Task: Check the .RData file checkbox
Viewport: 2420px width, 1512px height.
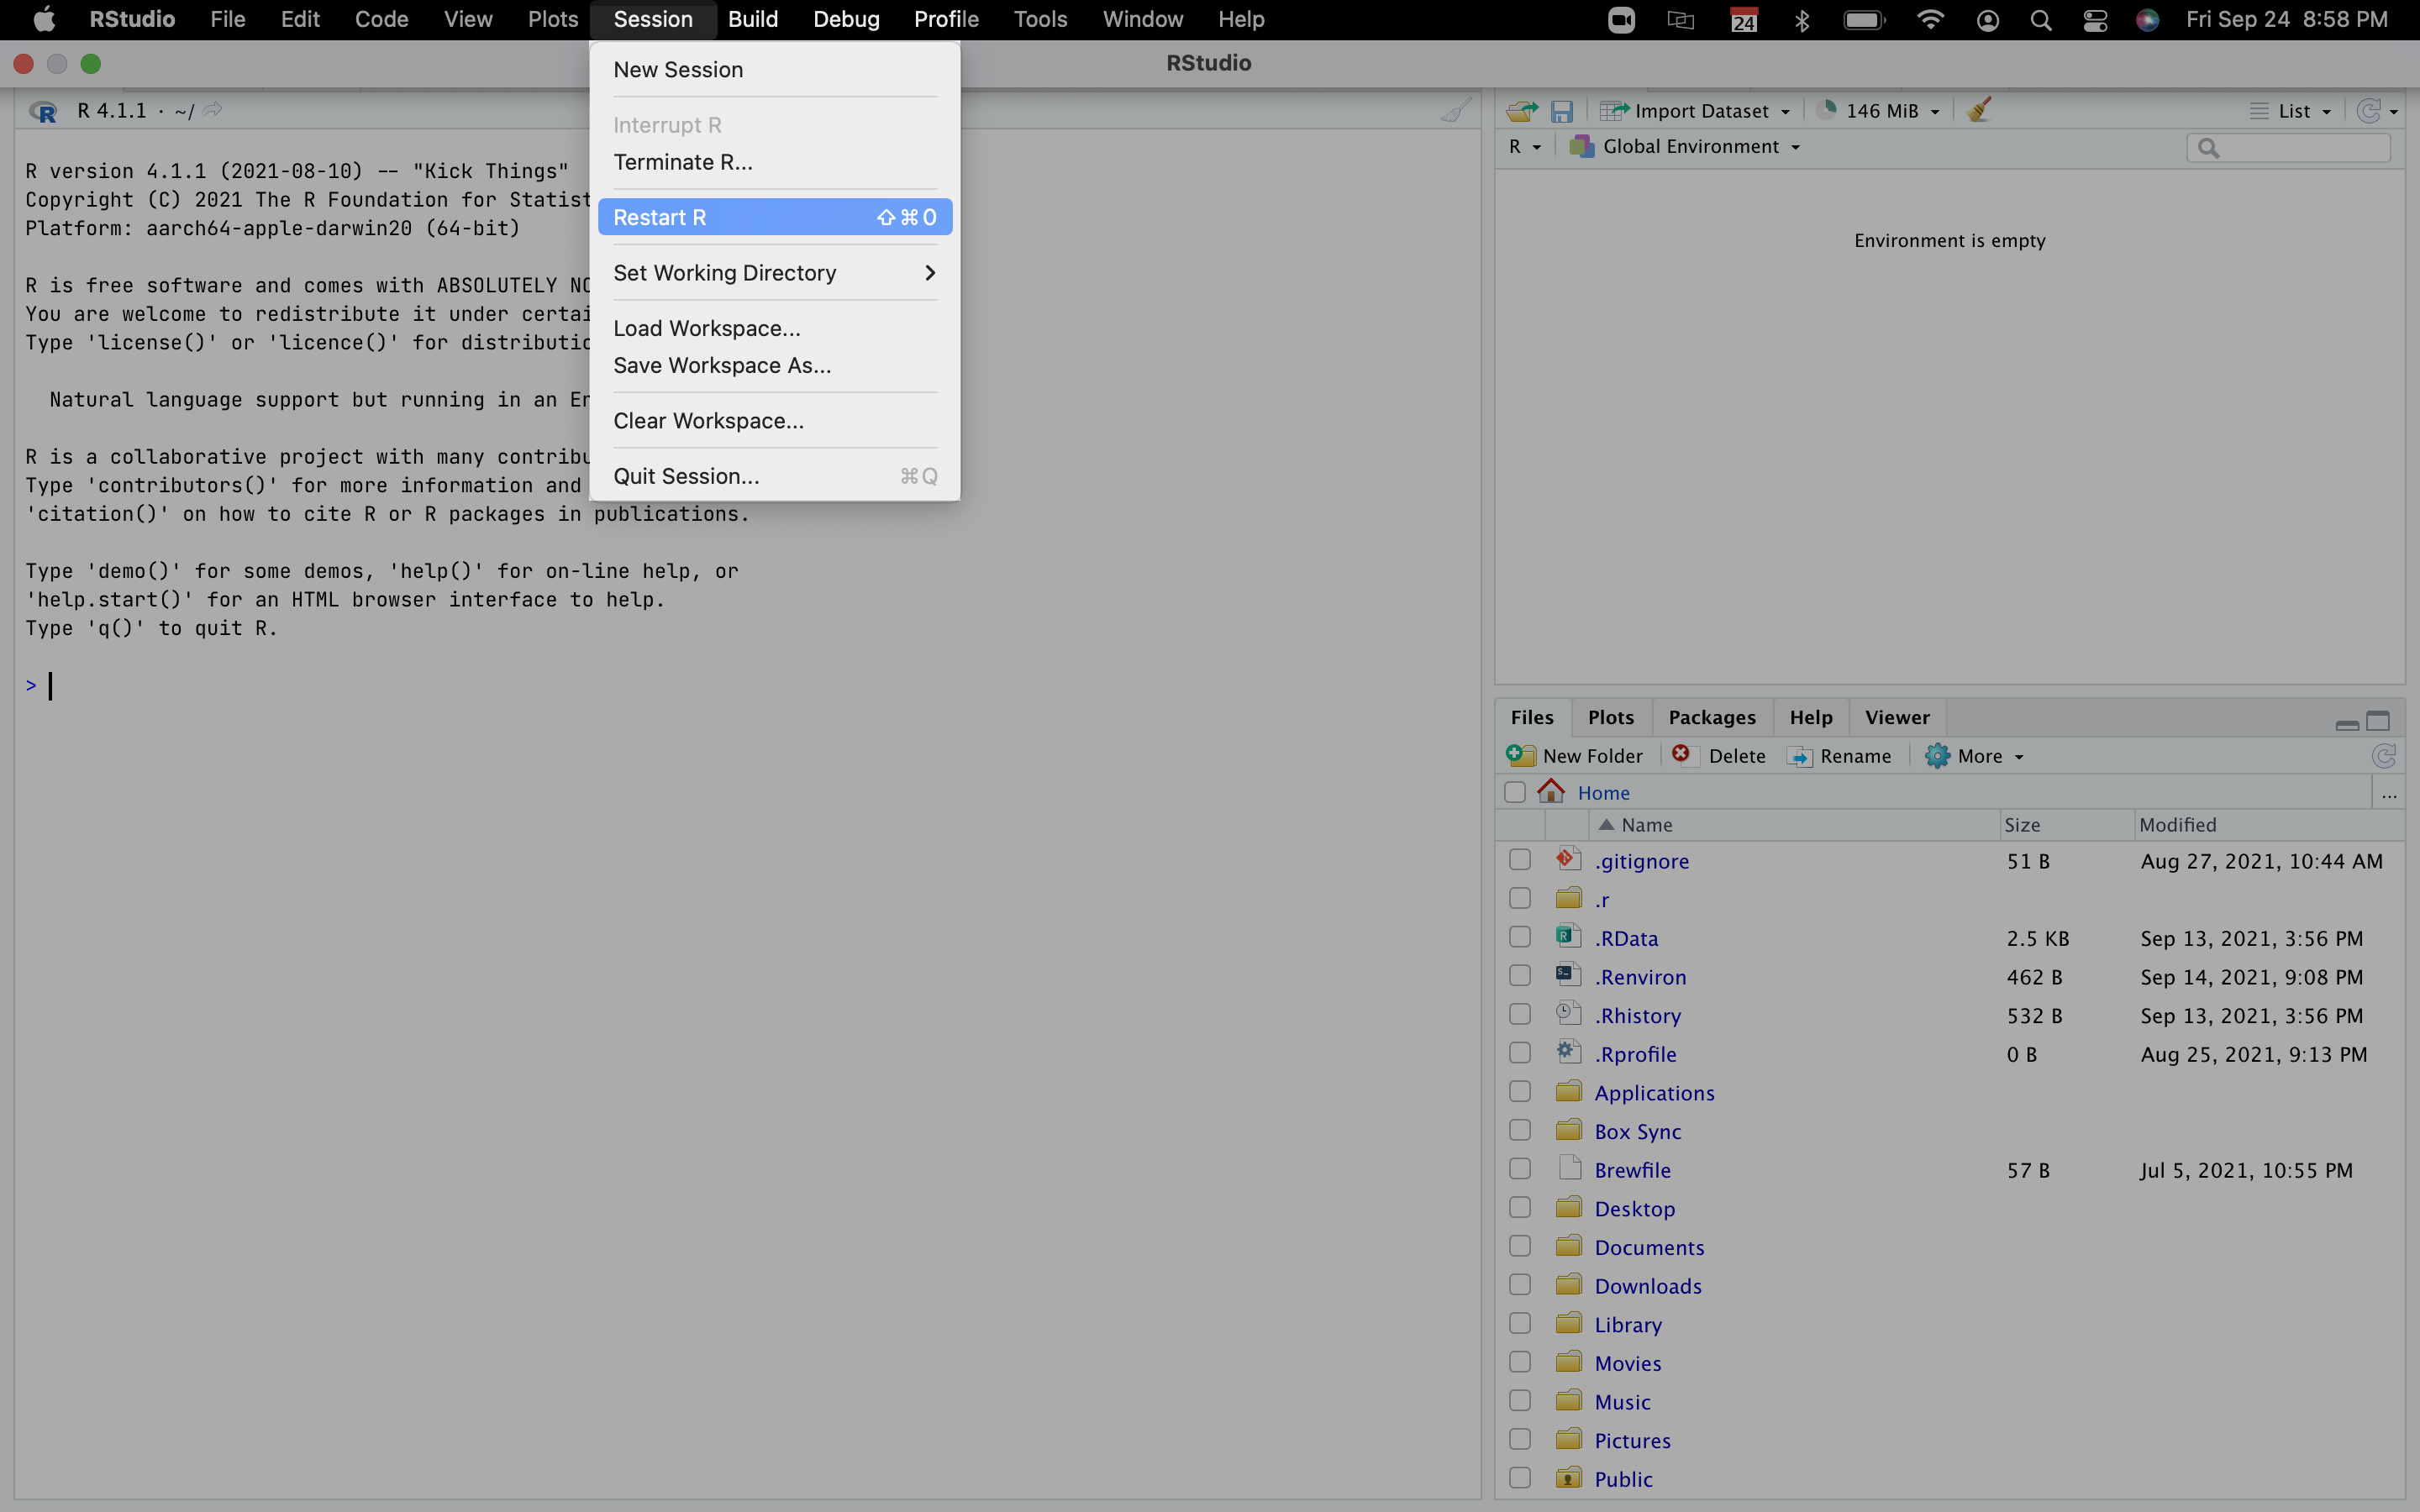Action: pyautogui.click(x=1519, y=937)
